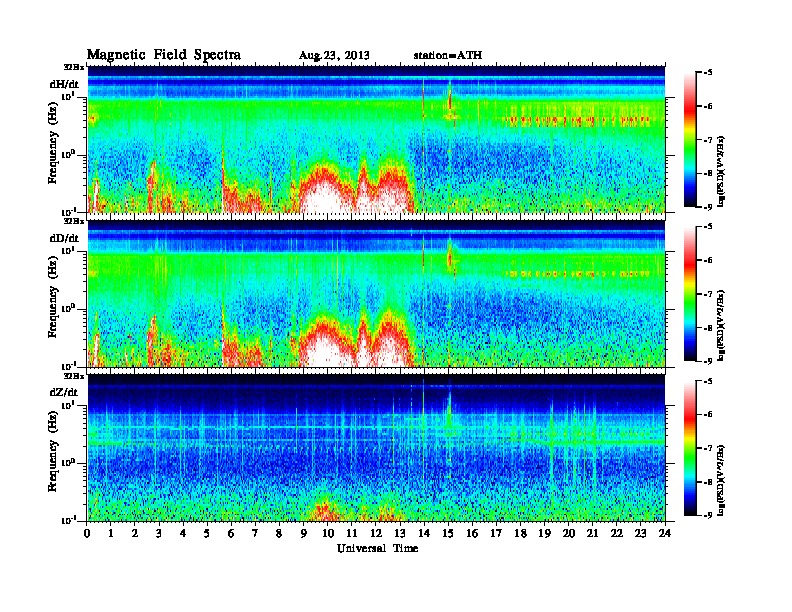The height and width of the screenshot is (612, 792).
Task: Click the 32Hz tick label of dZ/dt panel
Action: pyautogui.click(x=74, y=376)
